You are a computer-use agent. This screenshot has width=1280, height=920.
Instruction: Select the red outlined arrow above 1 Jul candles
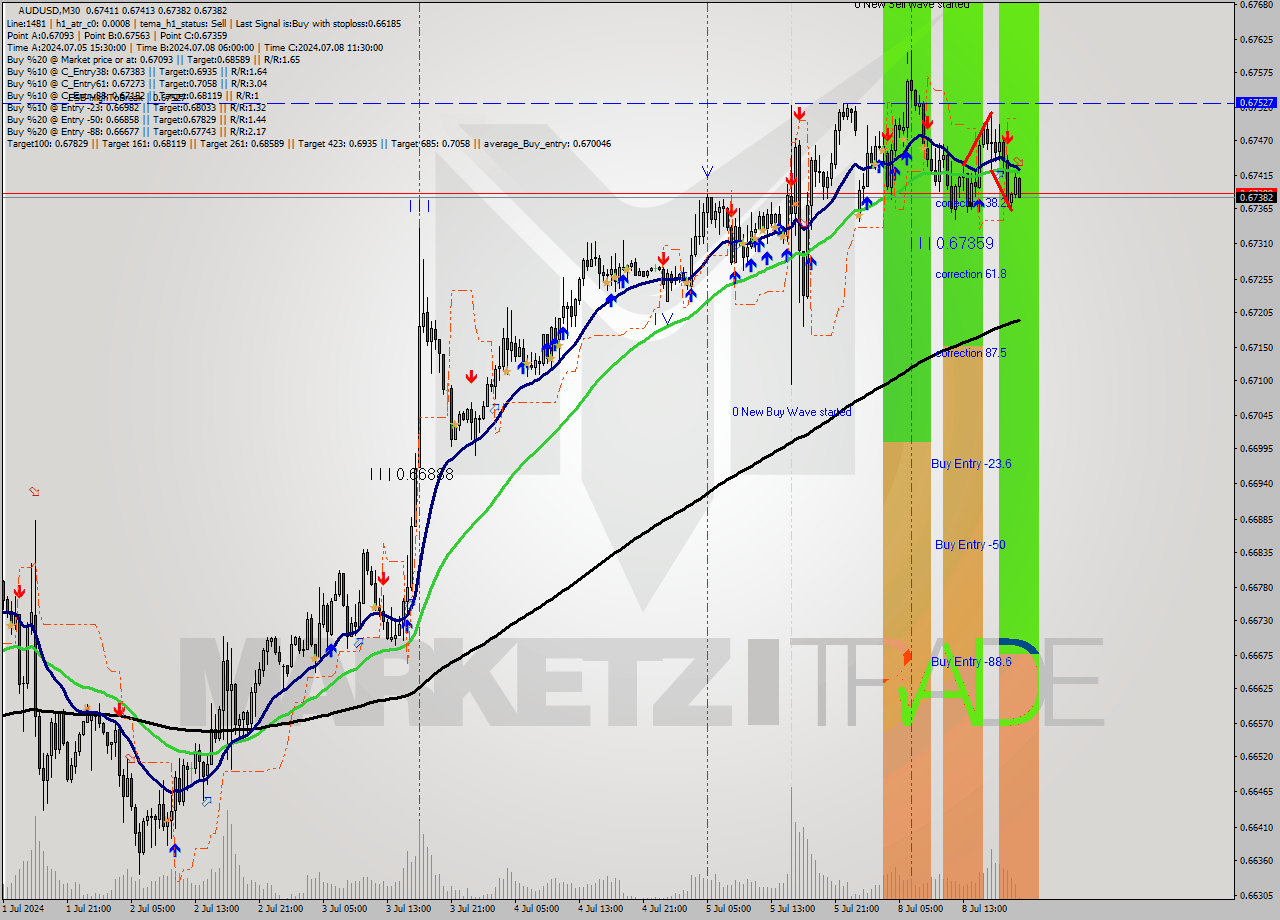[x=34, y=491]
